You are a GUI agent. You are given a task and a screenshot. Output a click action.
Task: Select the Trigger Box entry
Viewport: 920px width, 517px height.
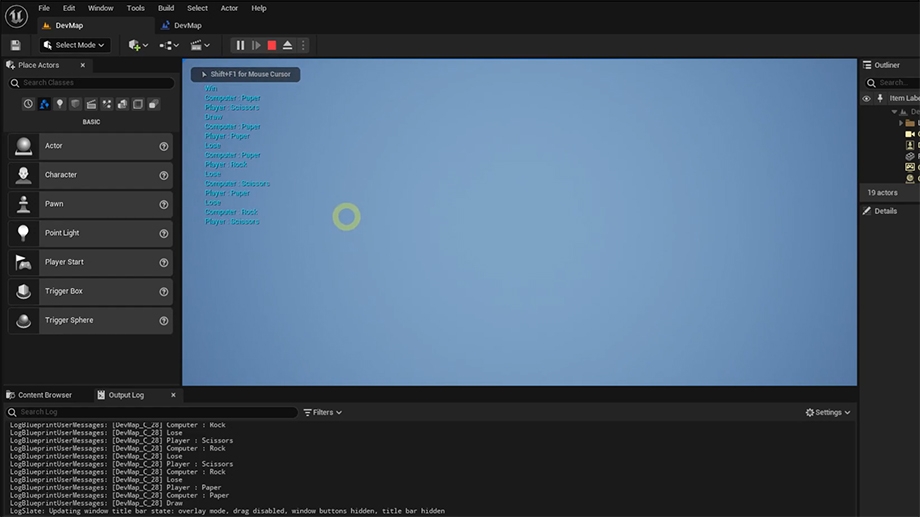point(90,291)
